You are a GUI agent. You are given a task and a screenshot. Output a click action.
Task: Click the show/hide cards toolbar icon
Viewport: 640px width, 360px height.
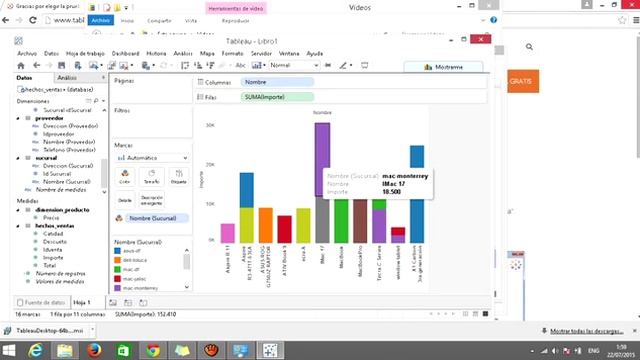coord(257,65)
